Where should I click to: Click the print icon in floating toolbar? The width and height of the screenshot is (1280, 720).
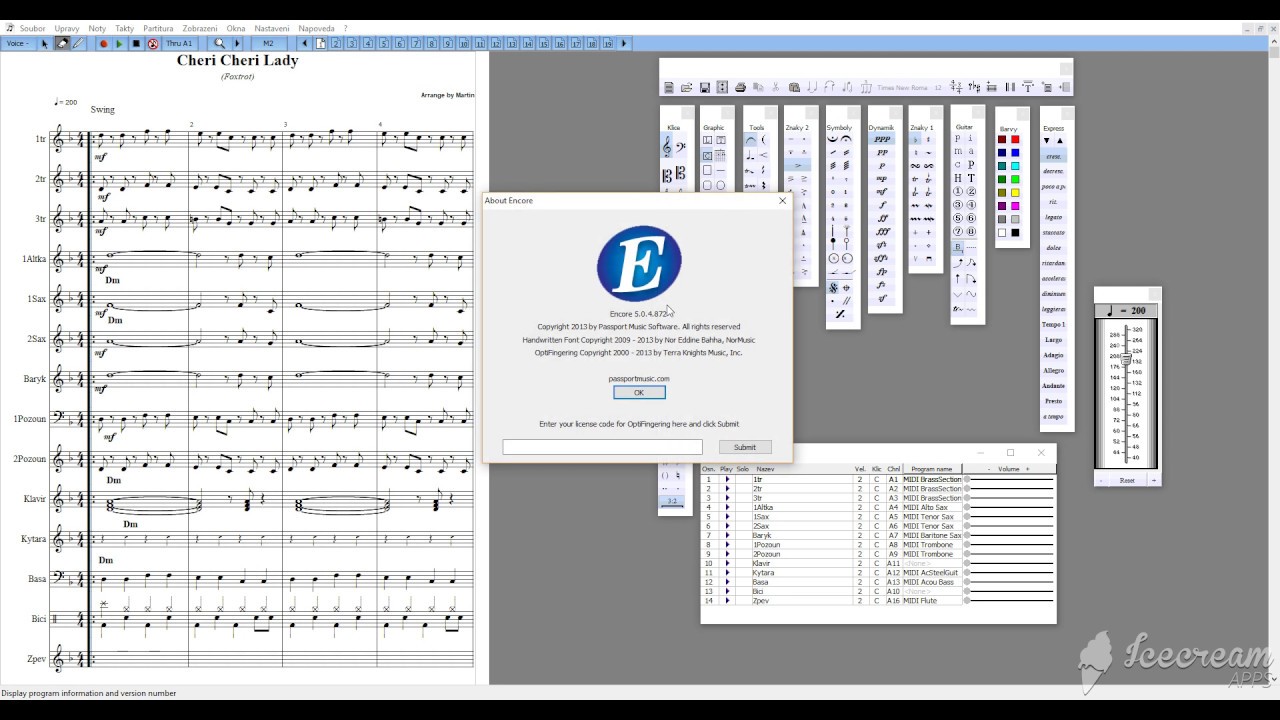740,88
